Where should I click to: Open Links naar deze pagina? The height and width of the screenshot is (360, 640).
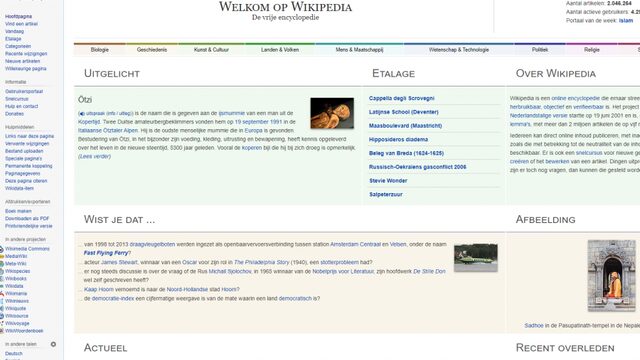(29, 136)
